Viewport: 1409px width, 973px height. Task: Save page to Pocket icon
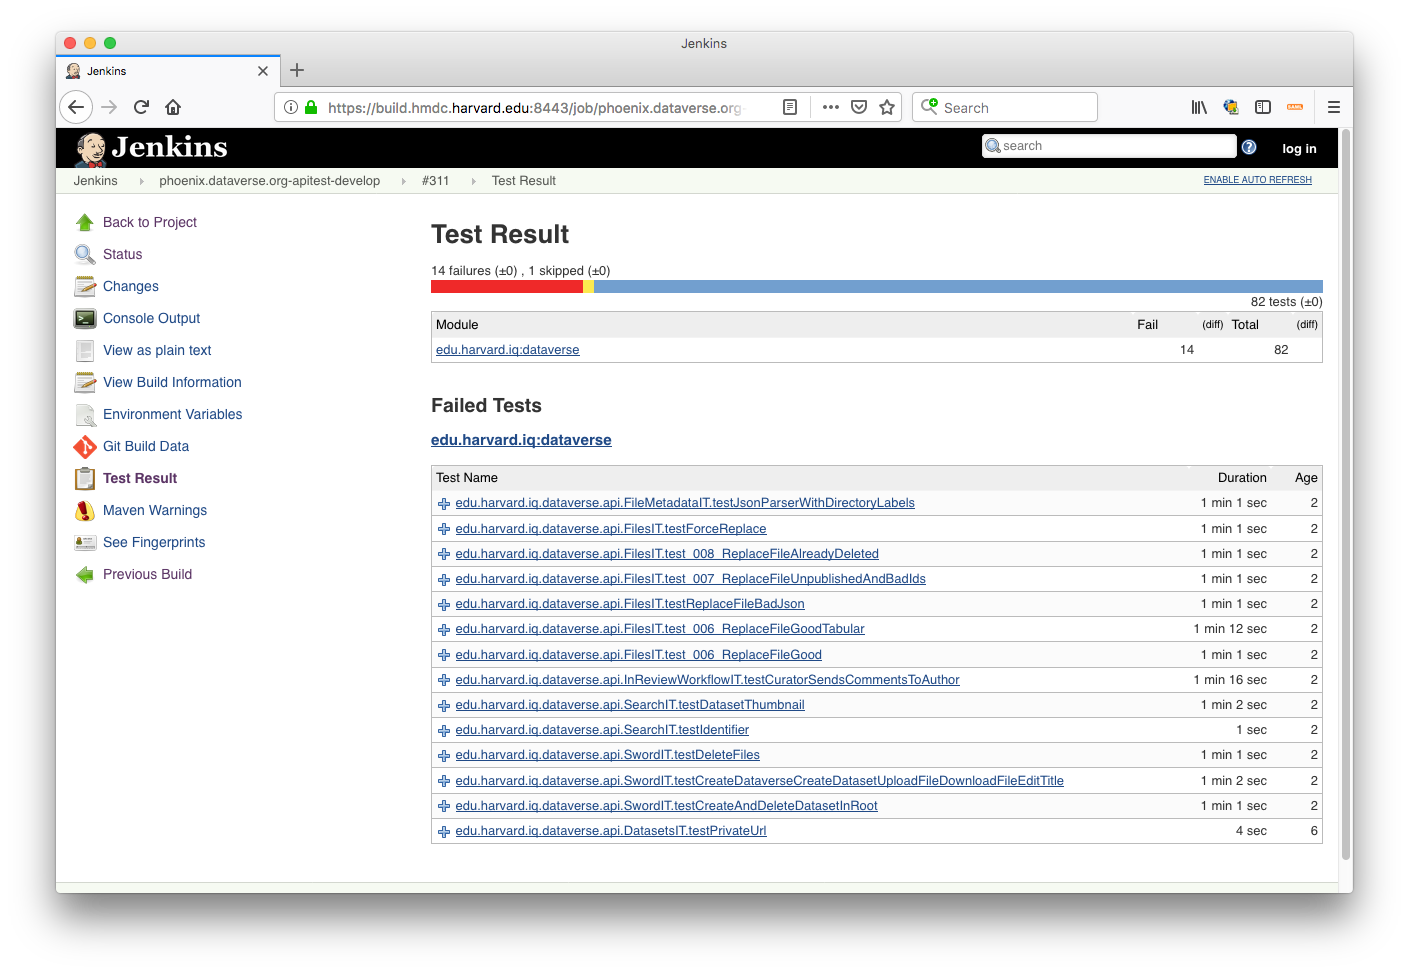coord(859,107)
